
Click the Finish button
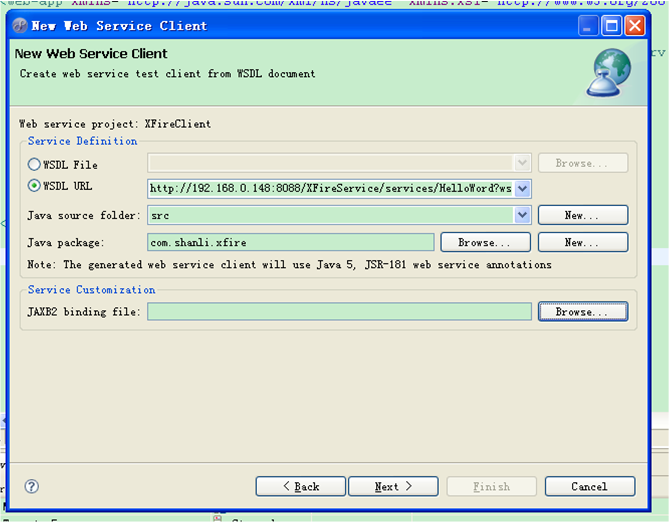(x=492, y=486)
